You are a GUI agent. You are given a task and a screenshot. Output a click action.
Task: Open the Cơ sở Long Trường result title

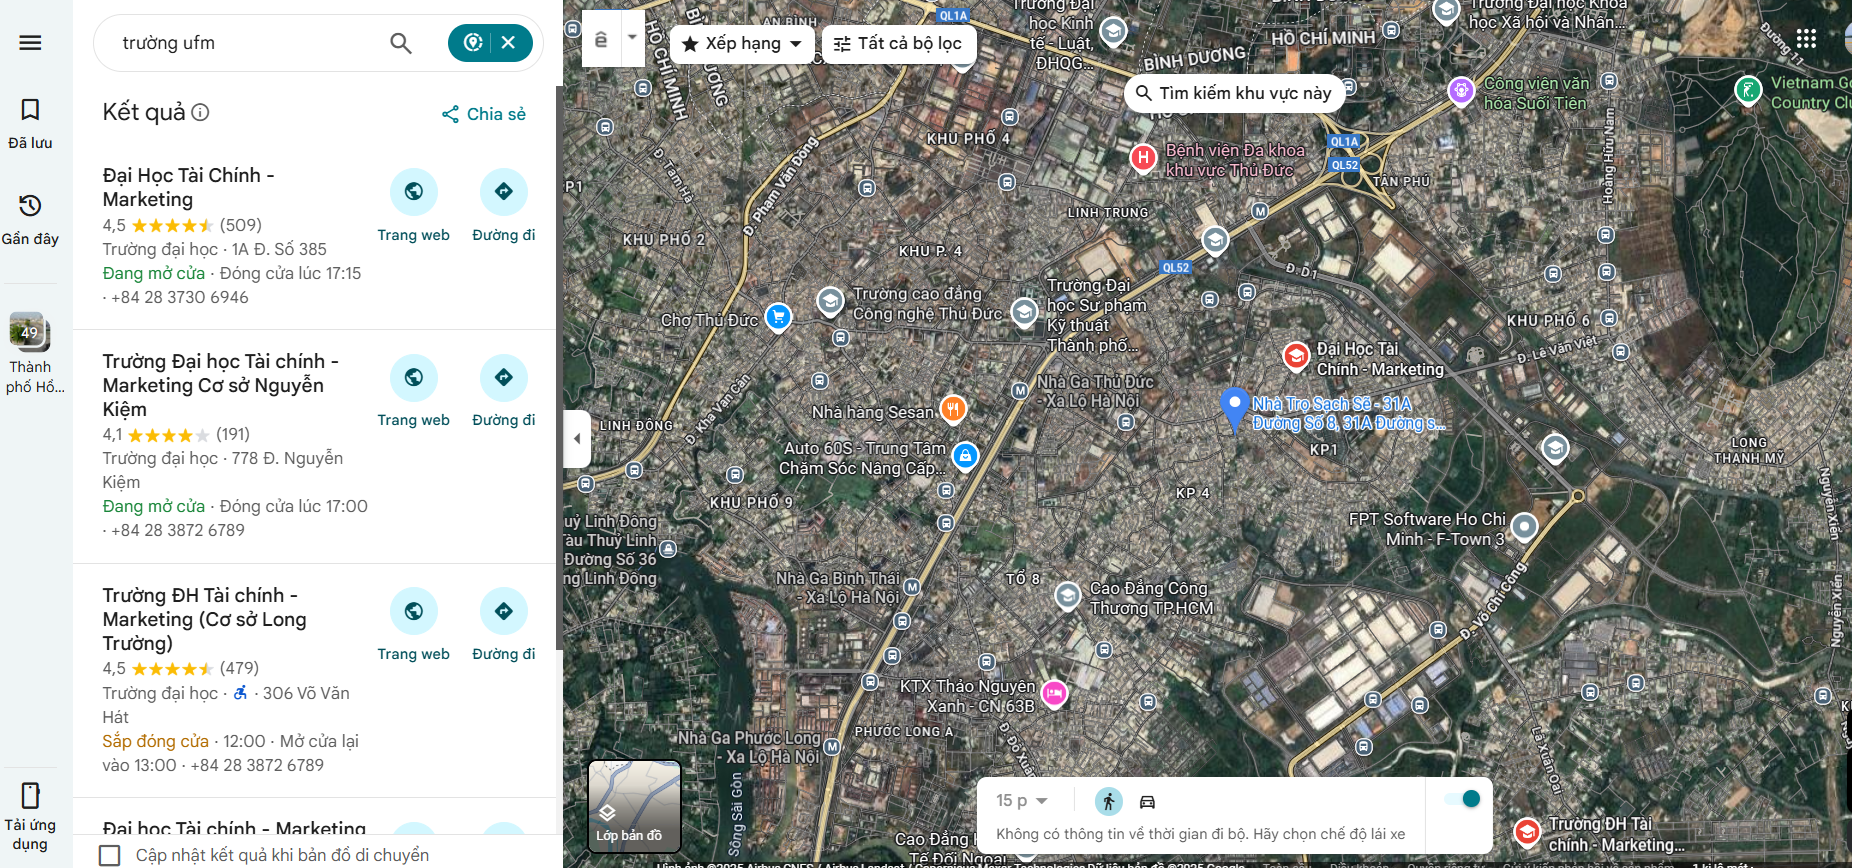click(204, 619)
